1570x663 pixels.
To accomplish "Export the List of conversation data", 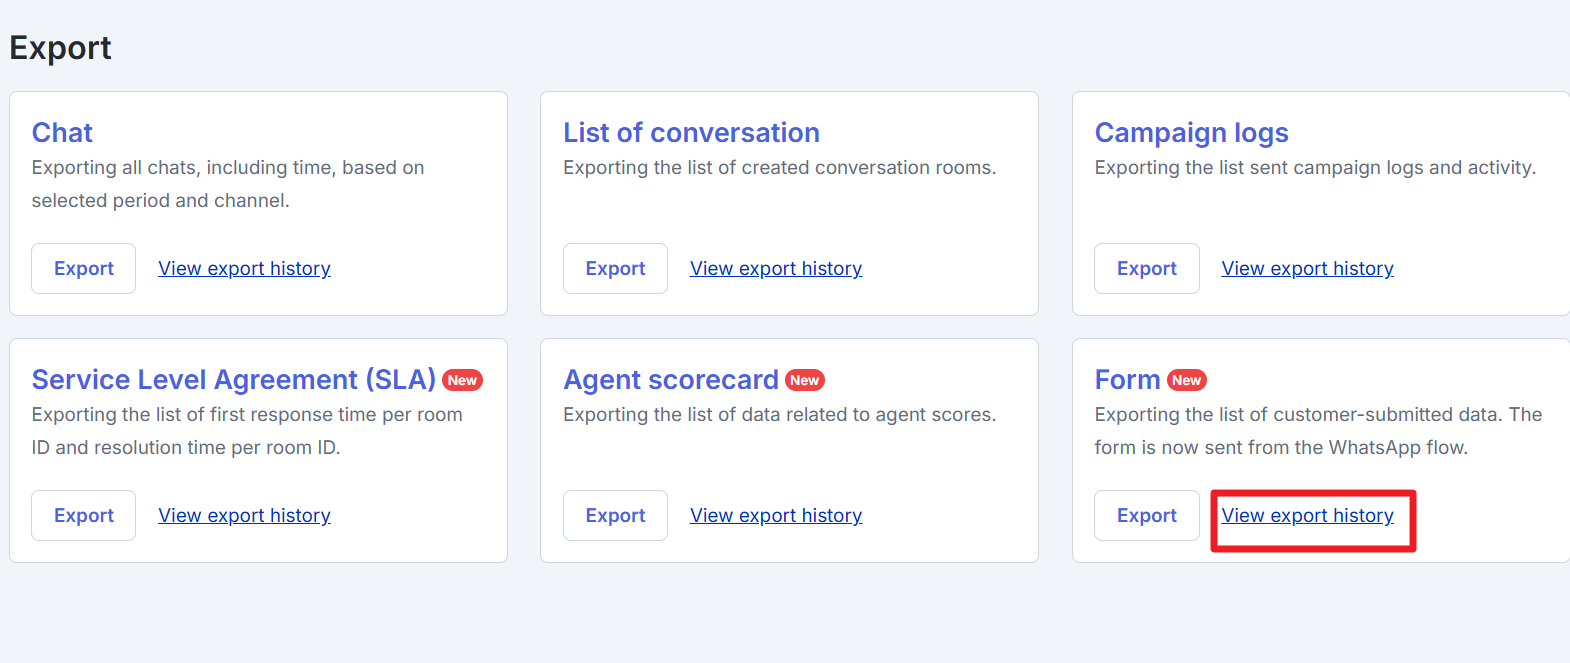I will click(615, 268).
